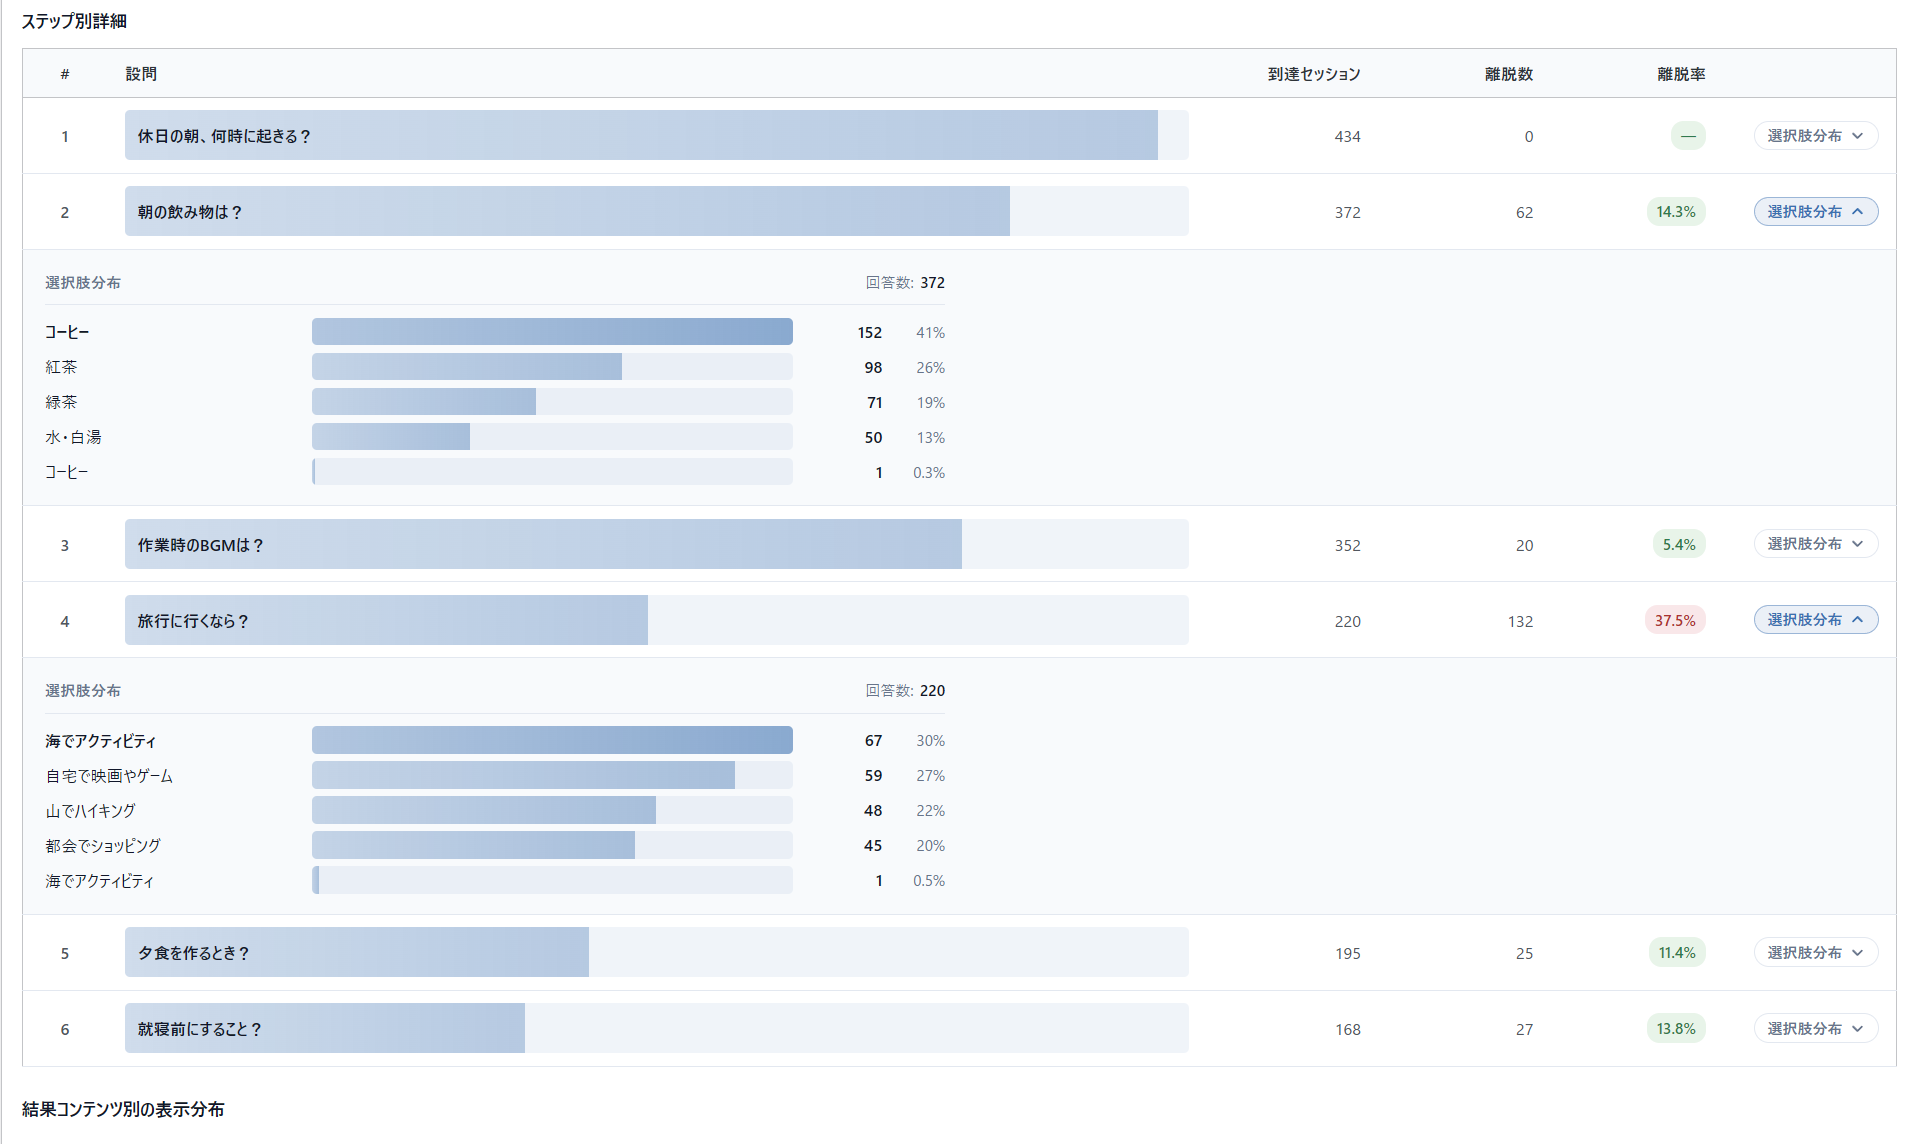Expand choice distribution for question 1

pos(1815,136)
